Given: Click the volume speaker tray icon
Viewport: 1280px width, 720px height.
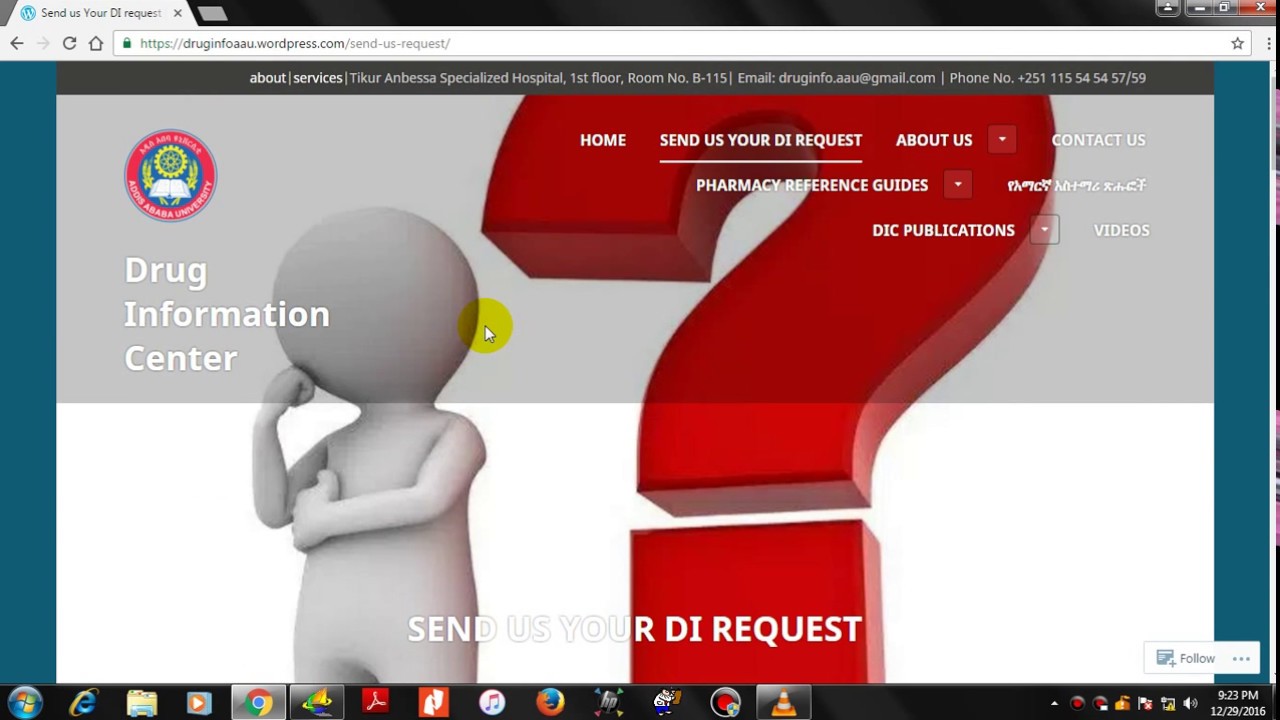Looking at the screenshot, I should coord(1190,703).
